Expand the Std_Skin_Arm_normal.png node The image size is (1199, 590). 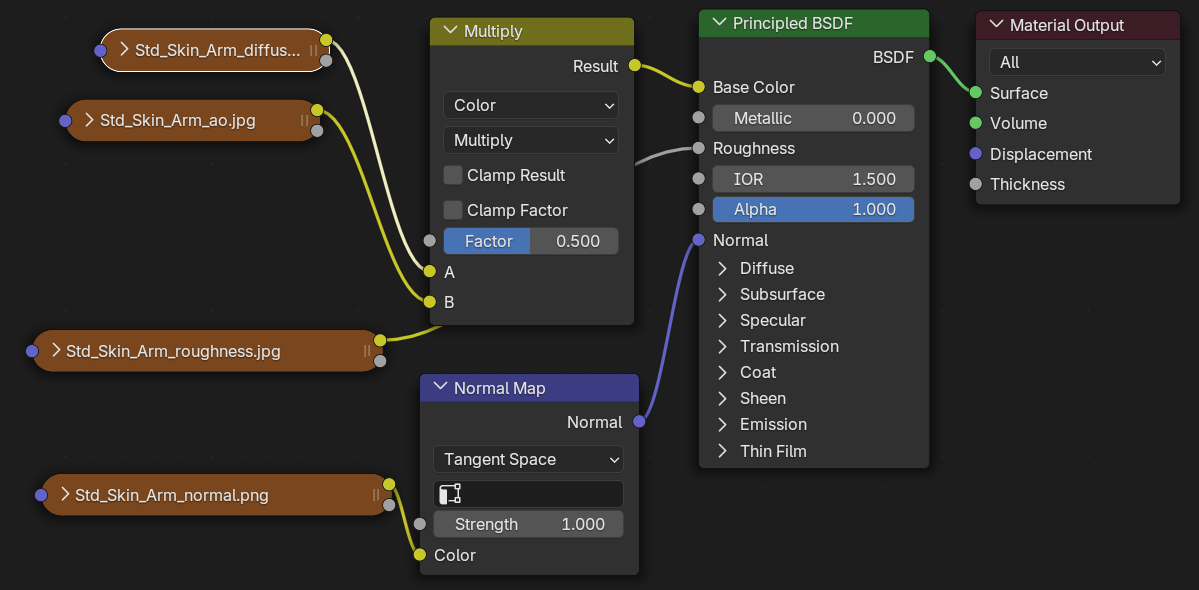[x=64, y=494]
